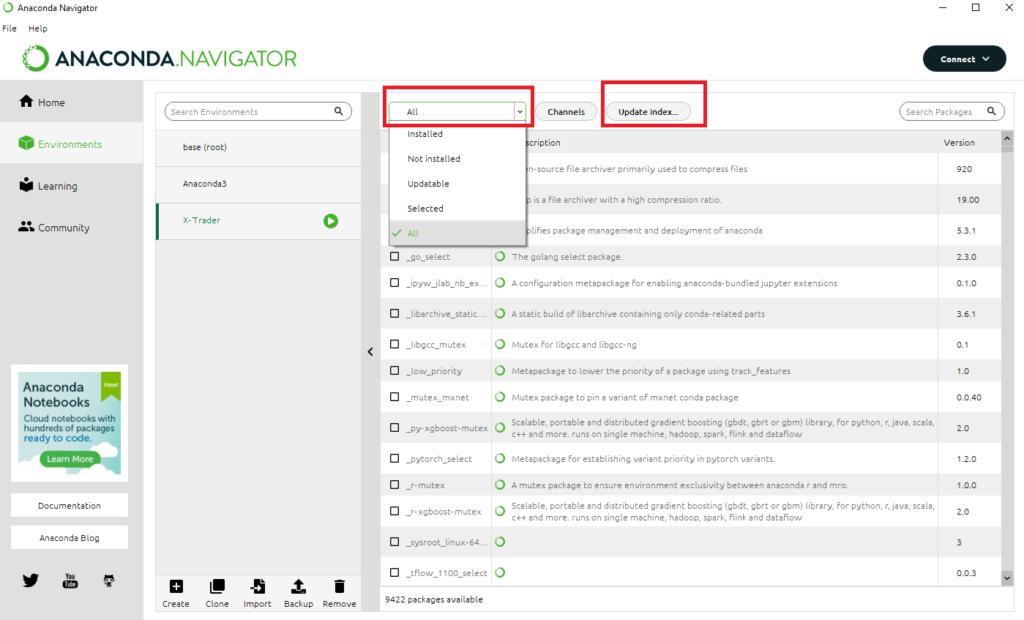Check the _libgcc_mutex package checkbox
Screen dimensions: 1024x620
pos(394,344)
